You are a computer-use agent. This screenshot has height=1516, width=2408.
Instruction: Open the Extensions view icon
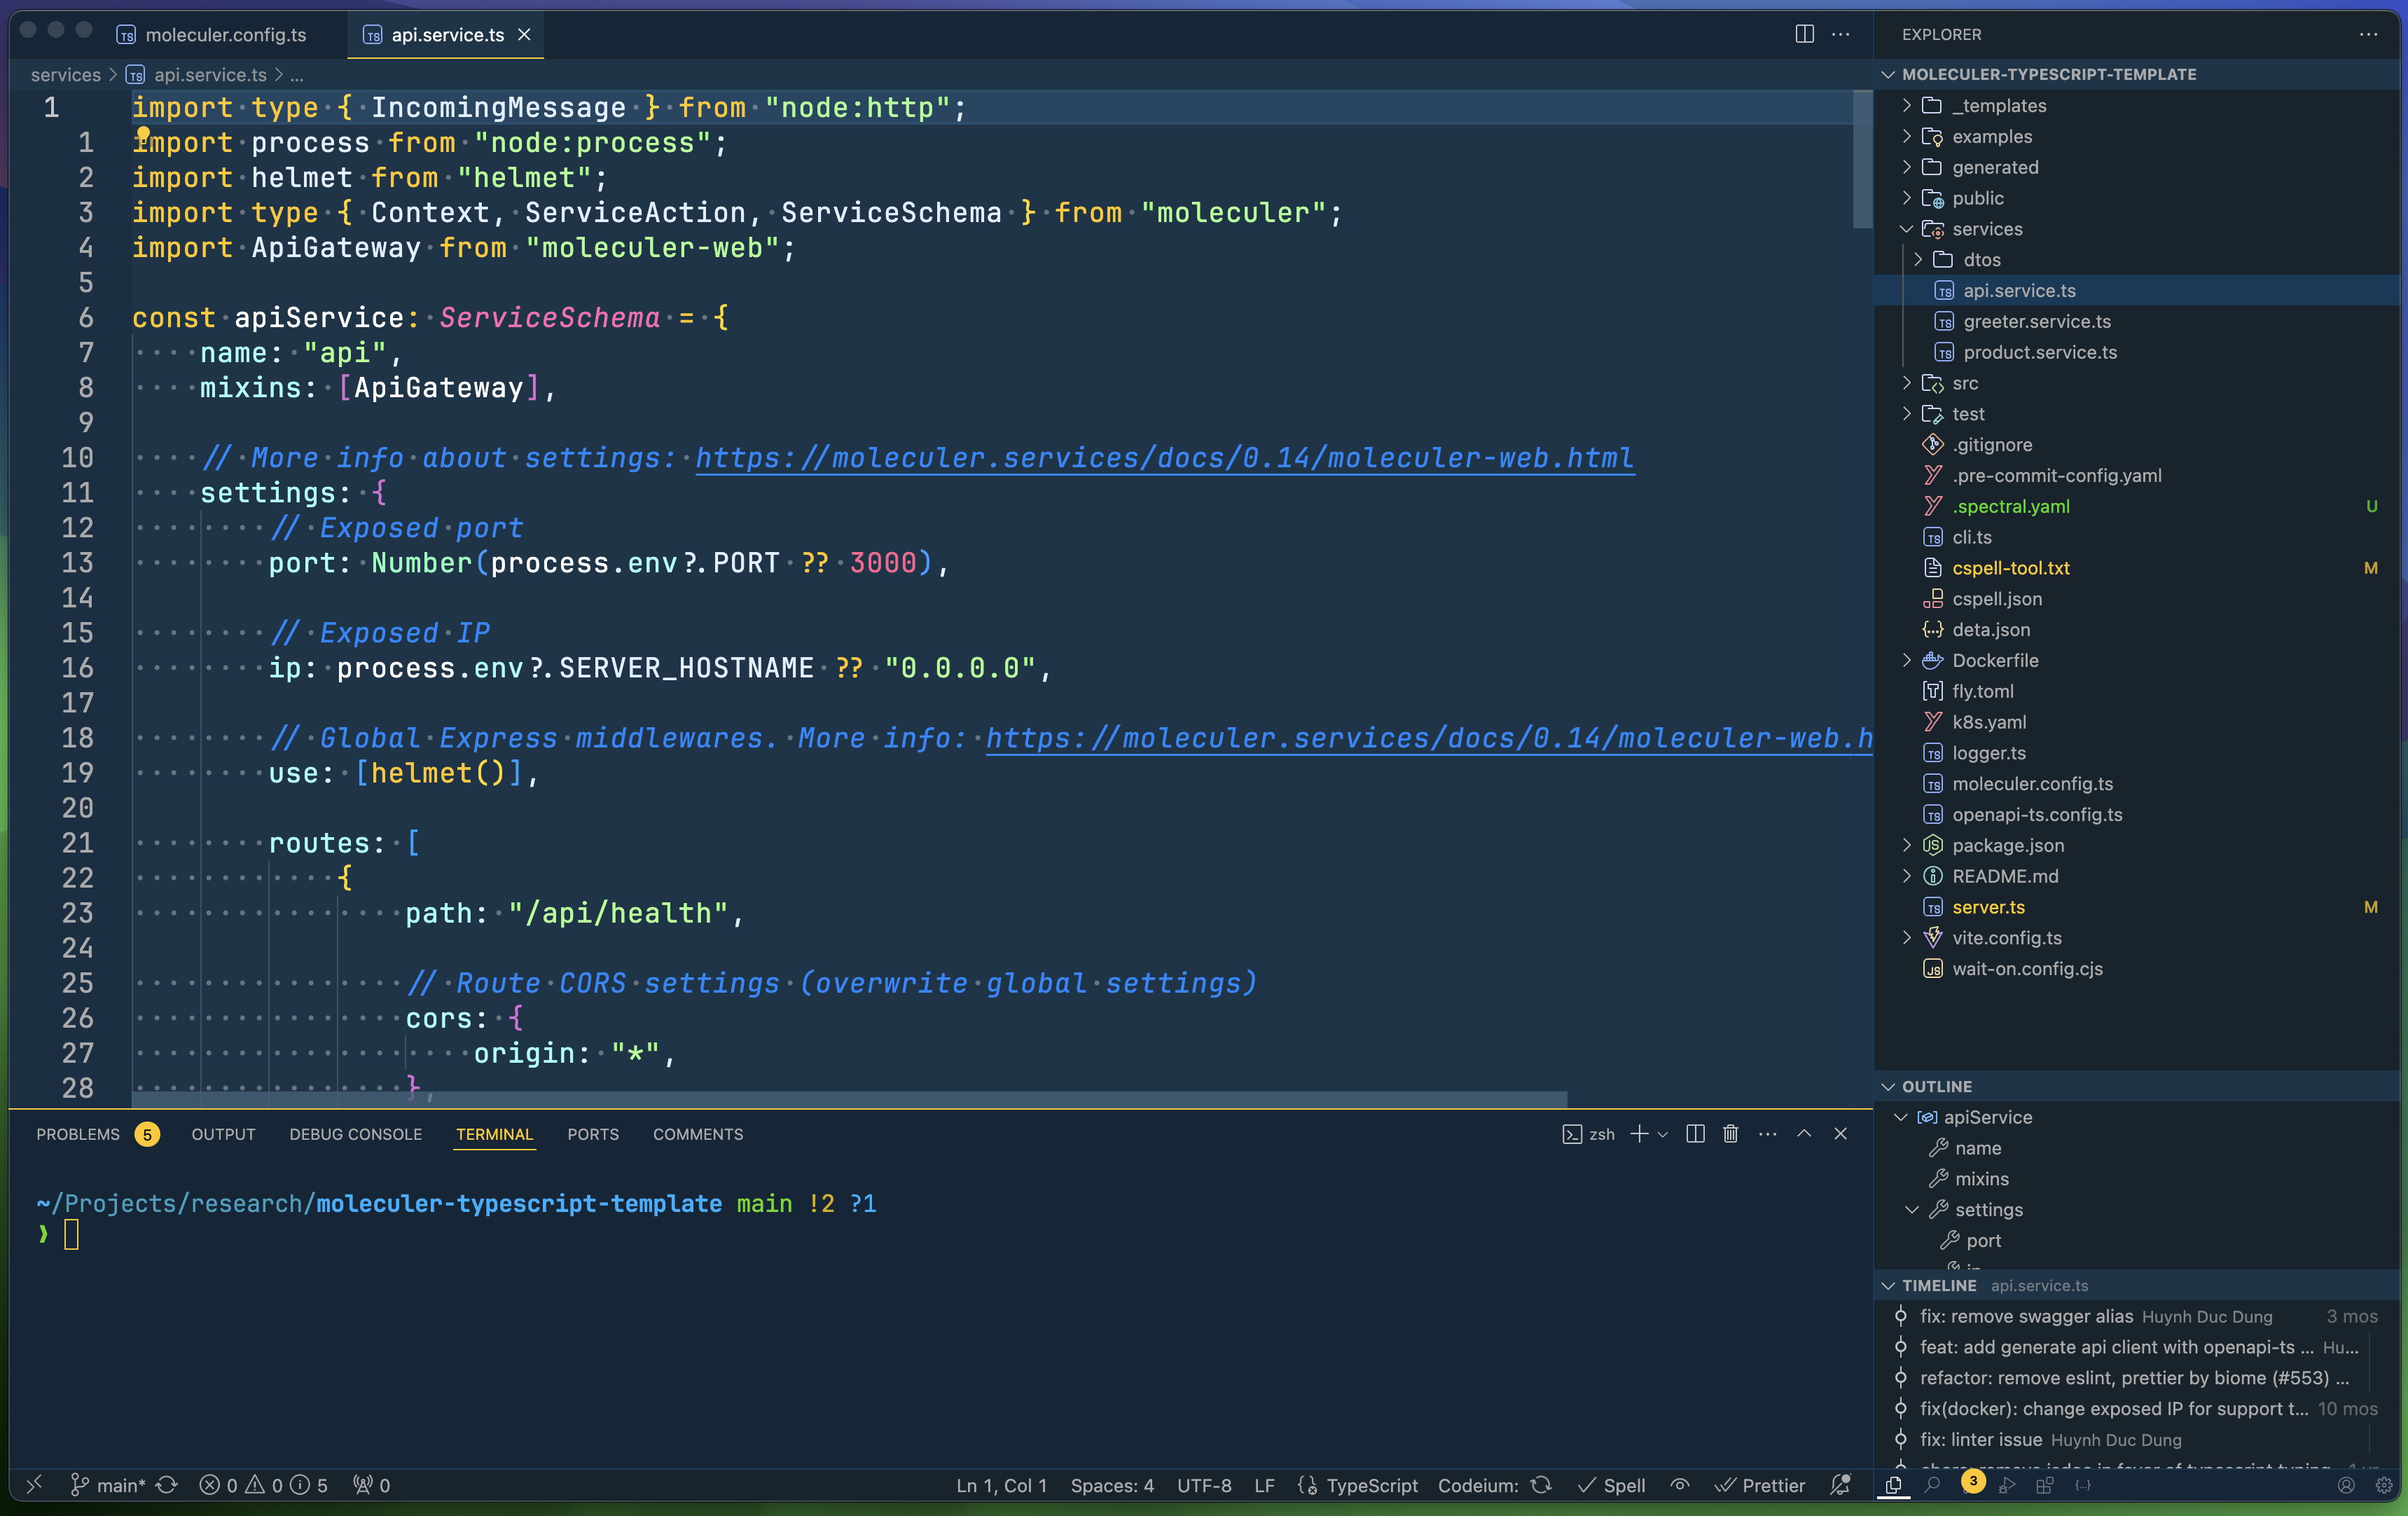point(2045,1485)
